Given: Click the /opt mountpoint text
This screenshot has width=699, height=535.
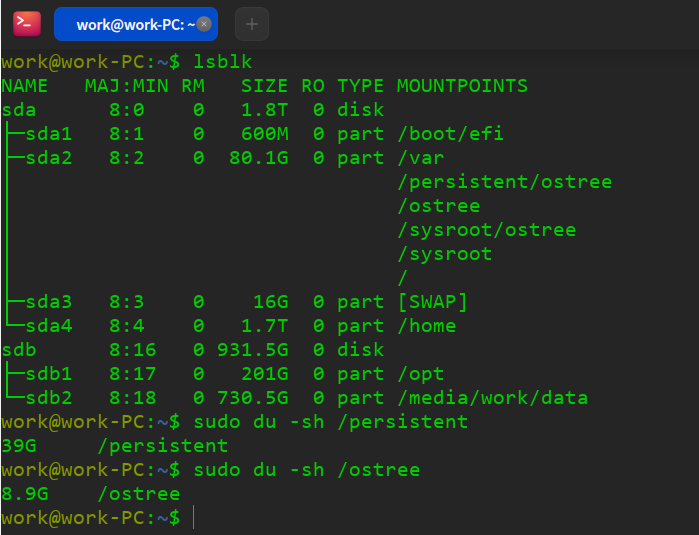Looking at the screenshot, I should tap(420, 374).
